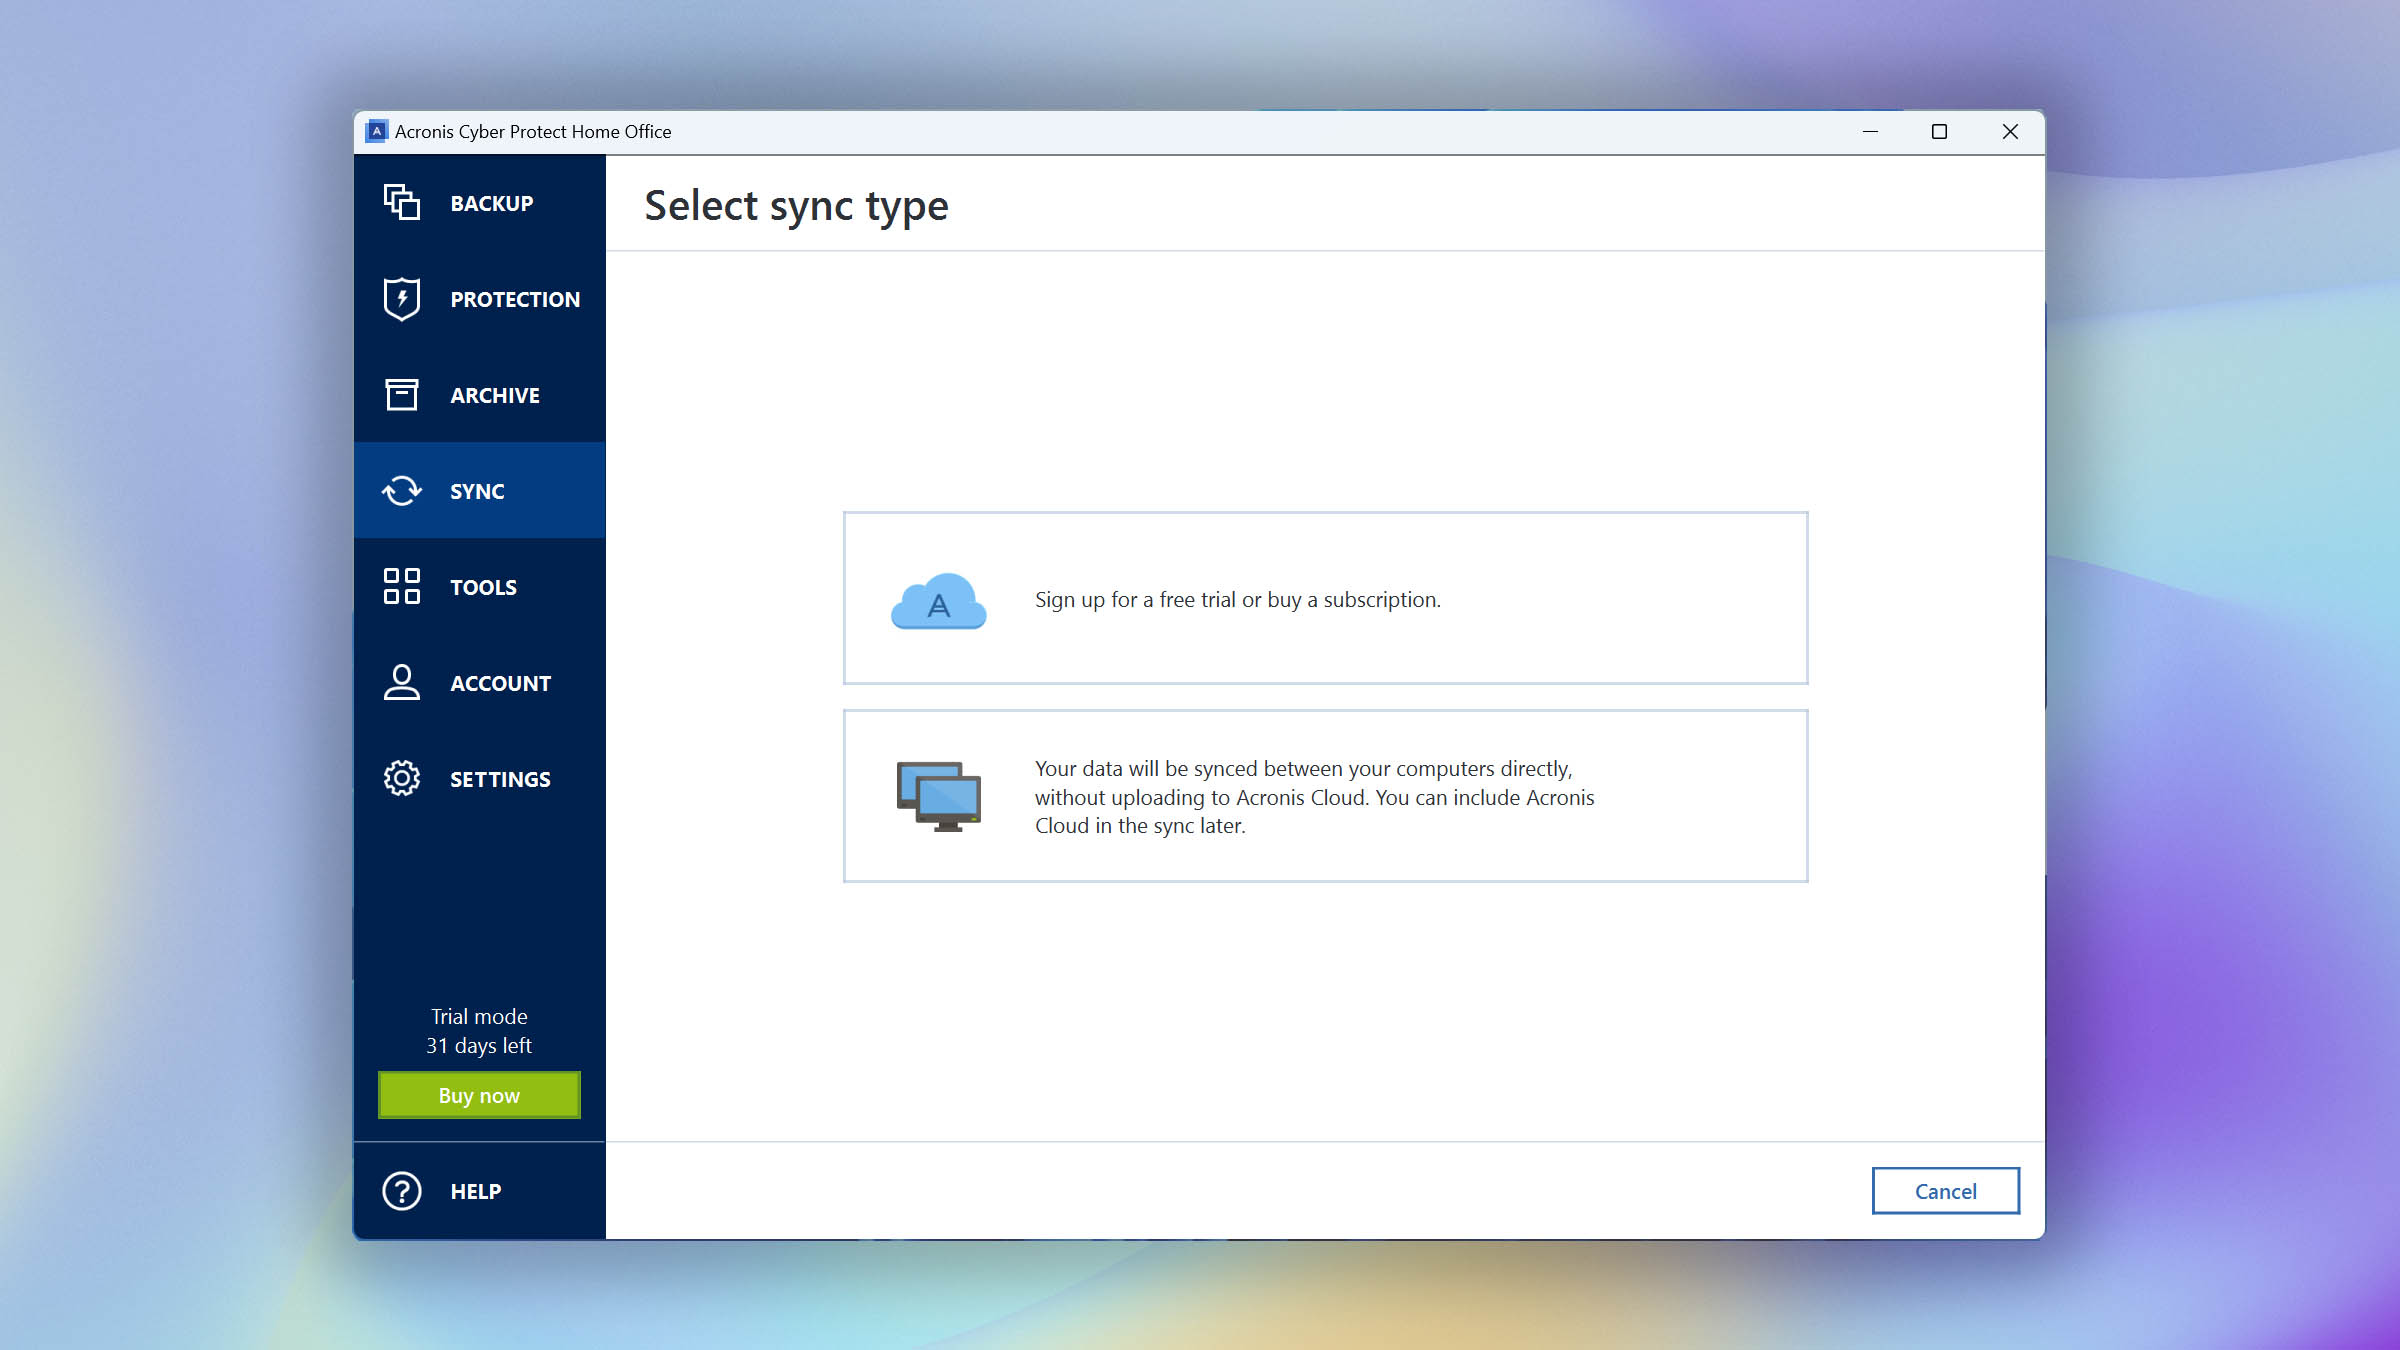Click the Account person icon

tap(402, 683)
